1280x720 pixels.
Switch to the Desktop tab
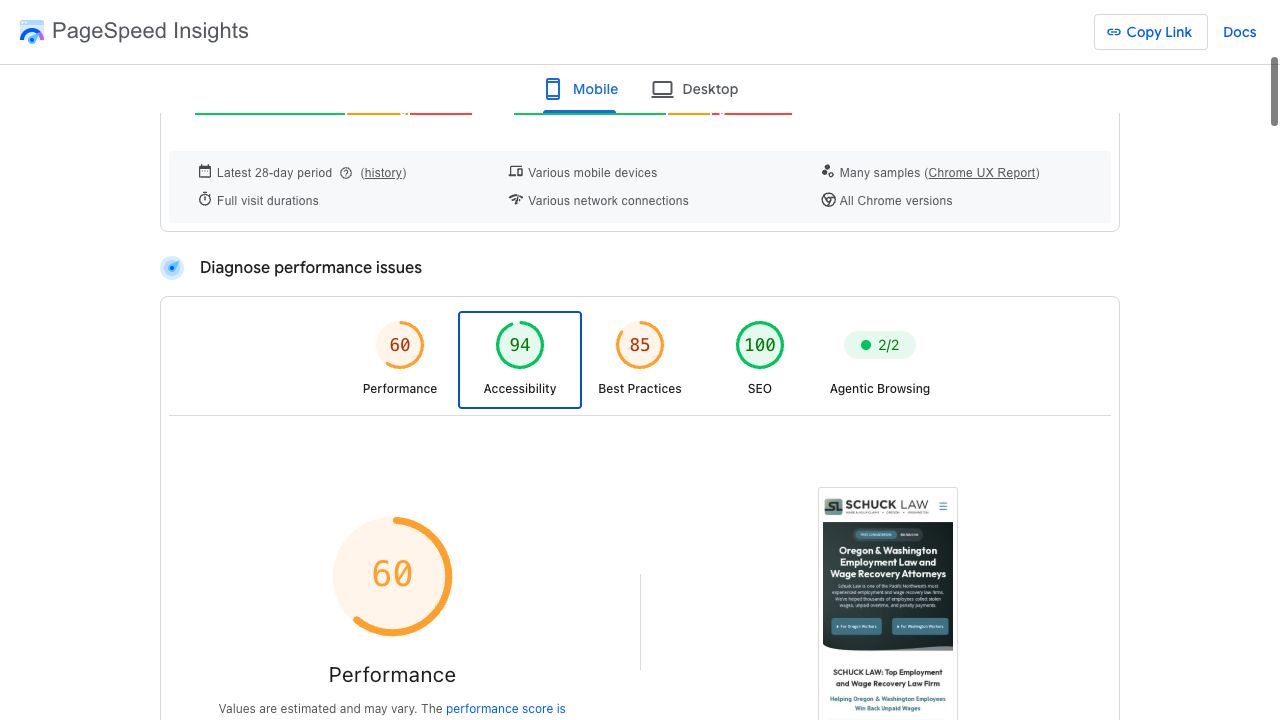click(695, 89)
